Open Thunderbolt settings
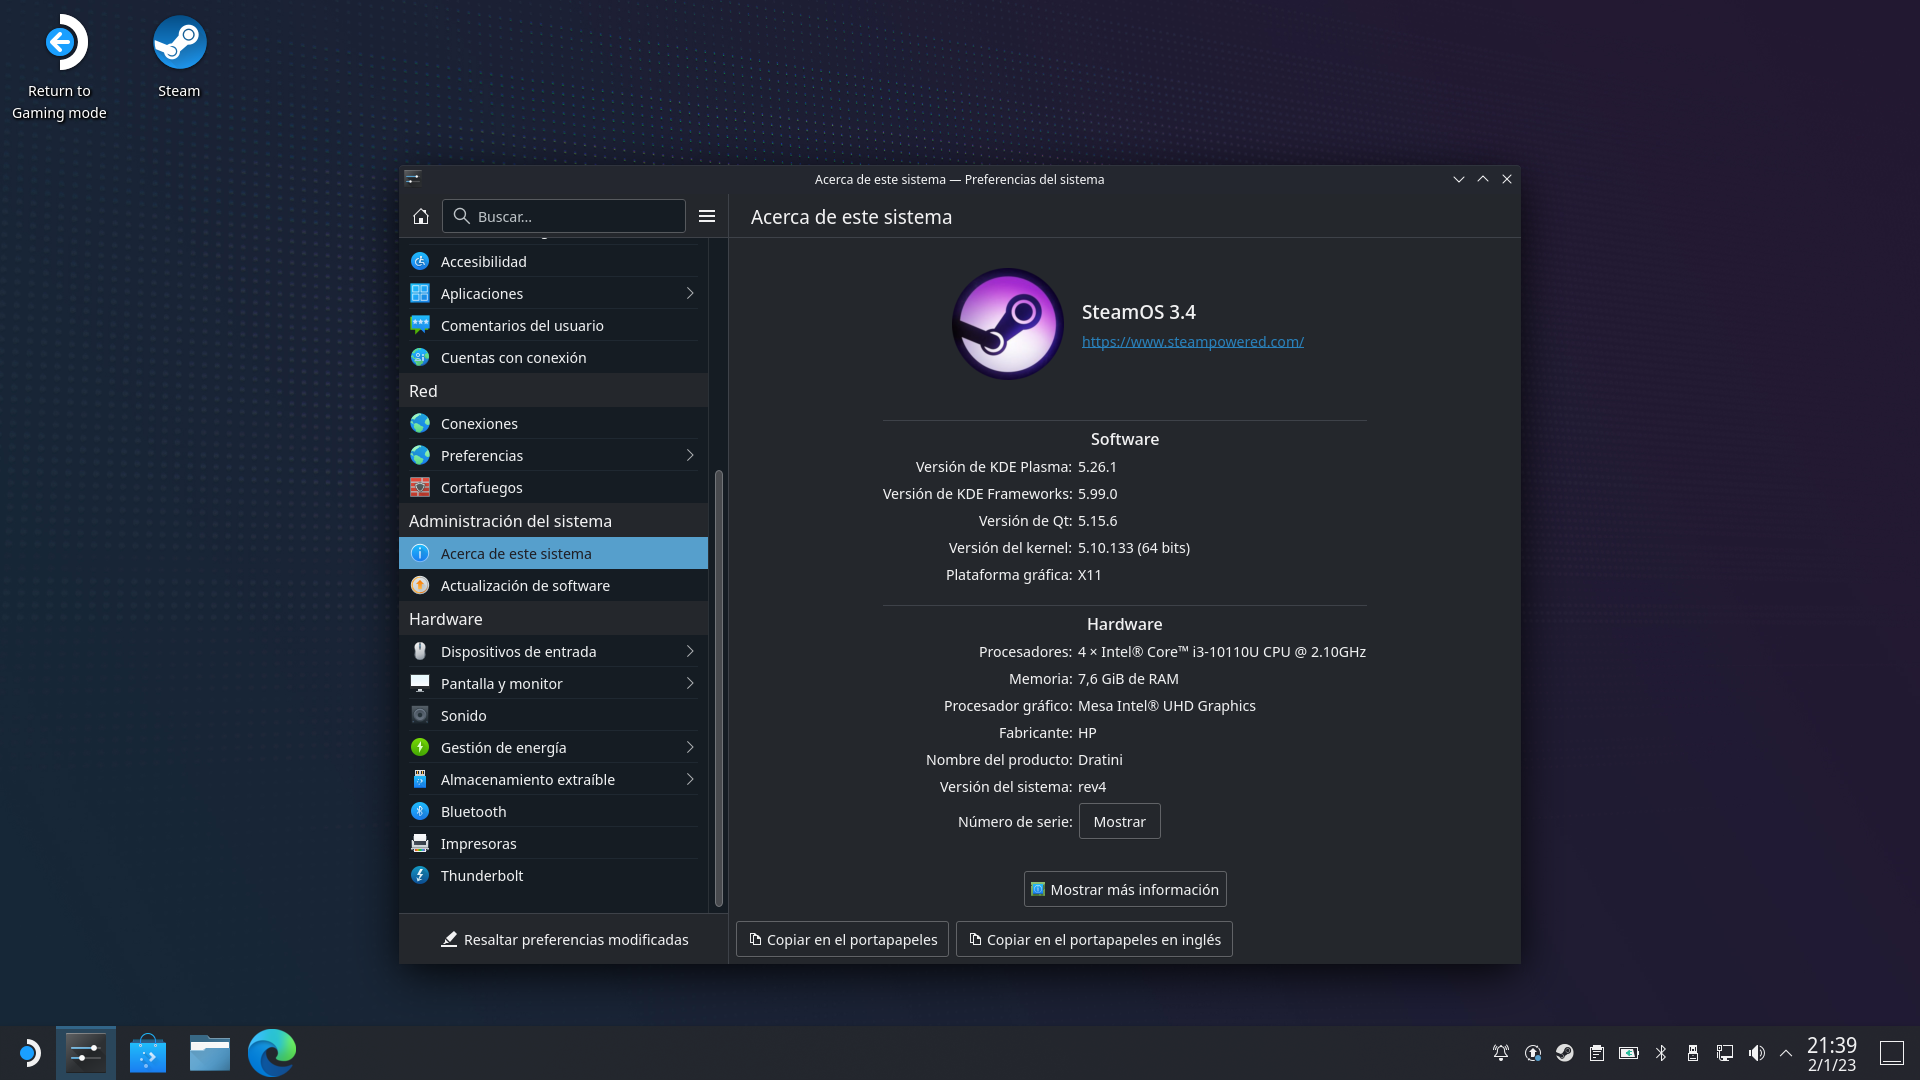 point(482,875)
